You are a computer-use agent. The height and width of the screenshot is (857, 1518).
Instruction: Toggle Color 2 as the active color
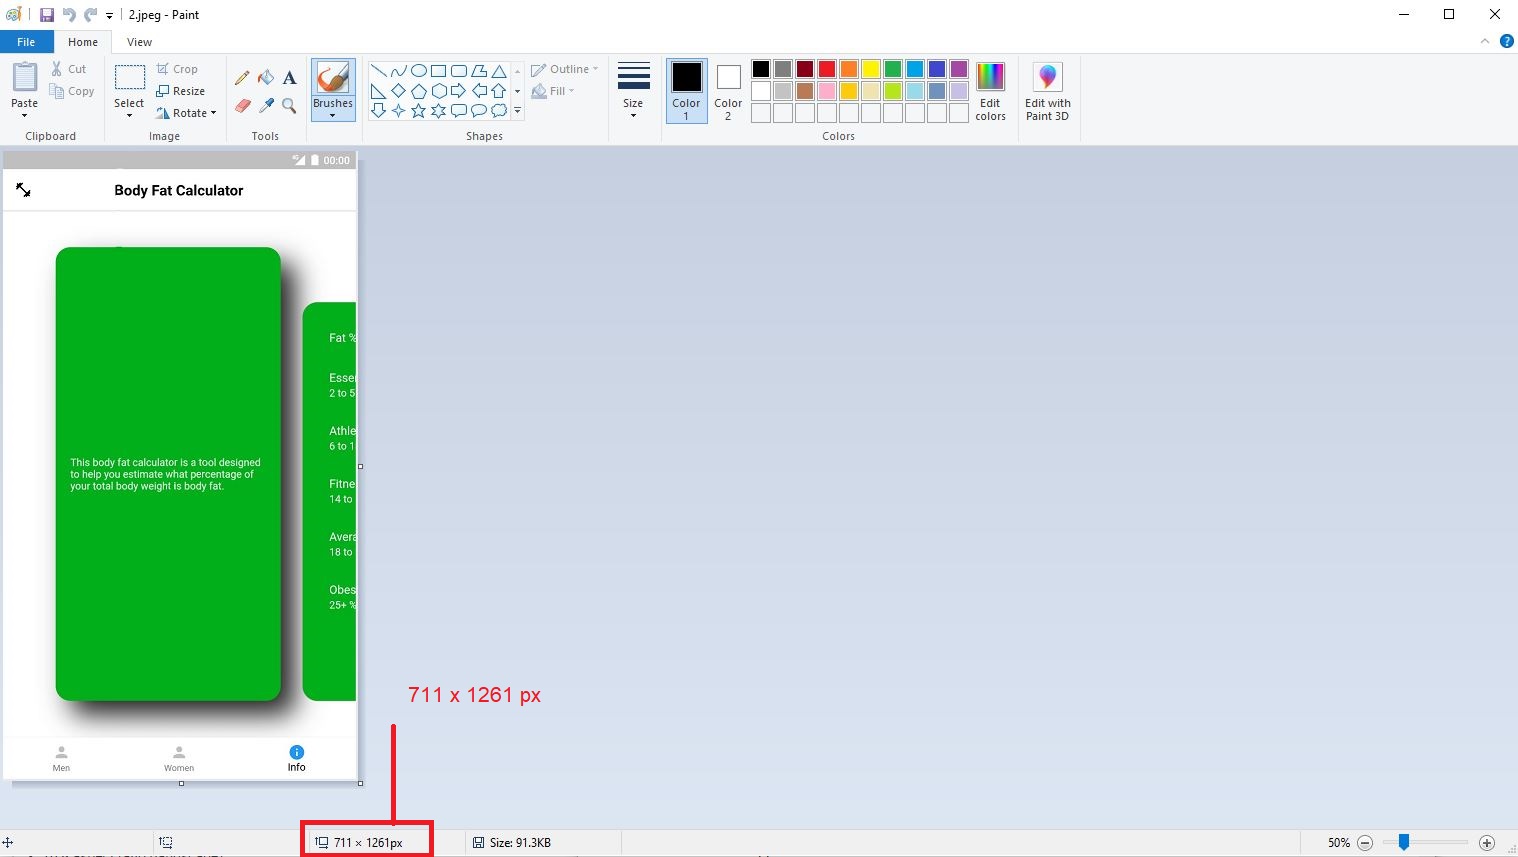pyautogui.click(x=727, y=90)
